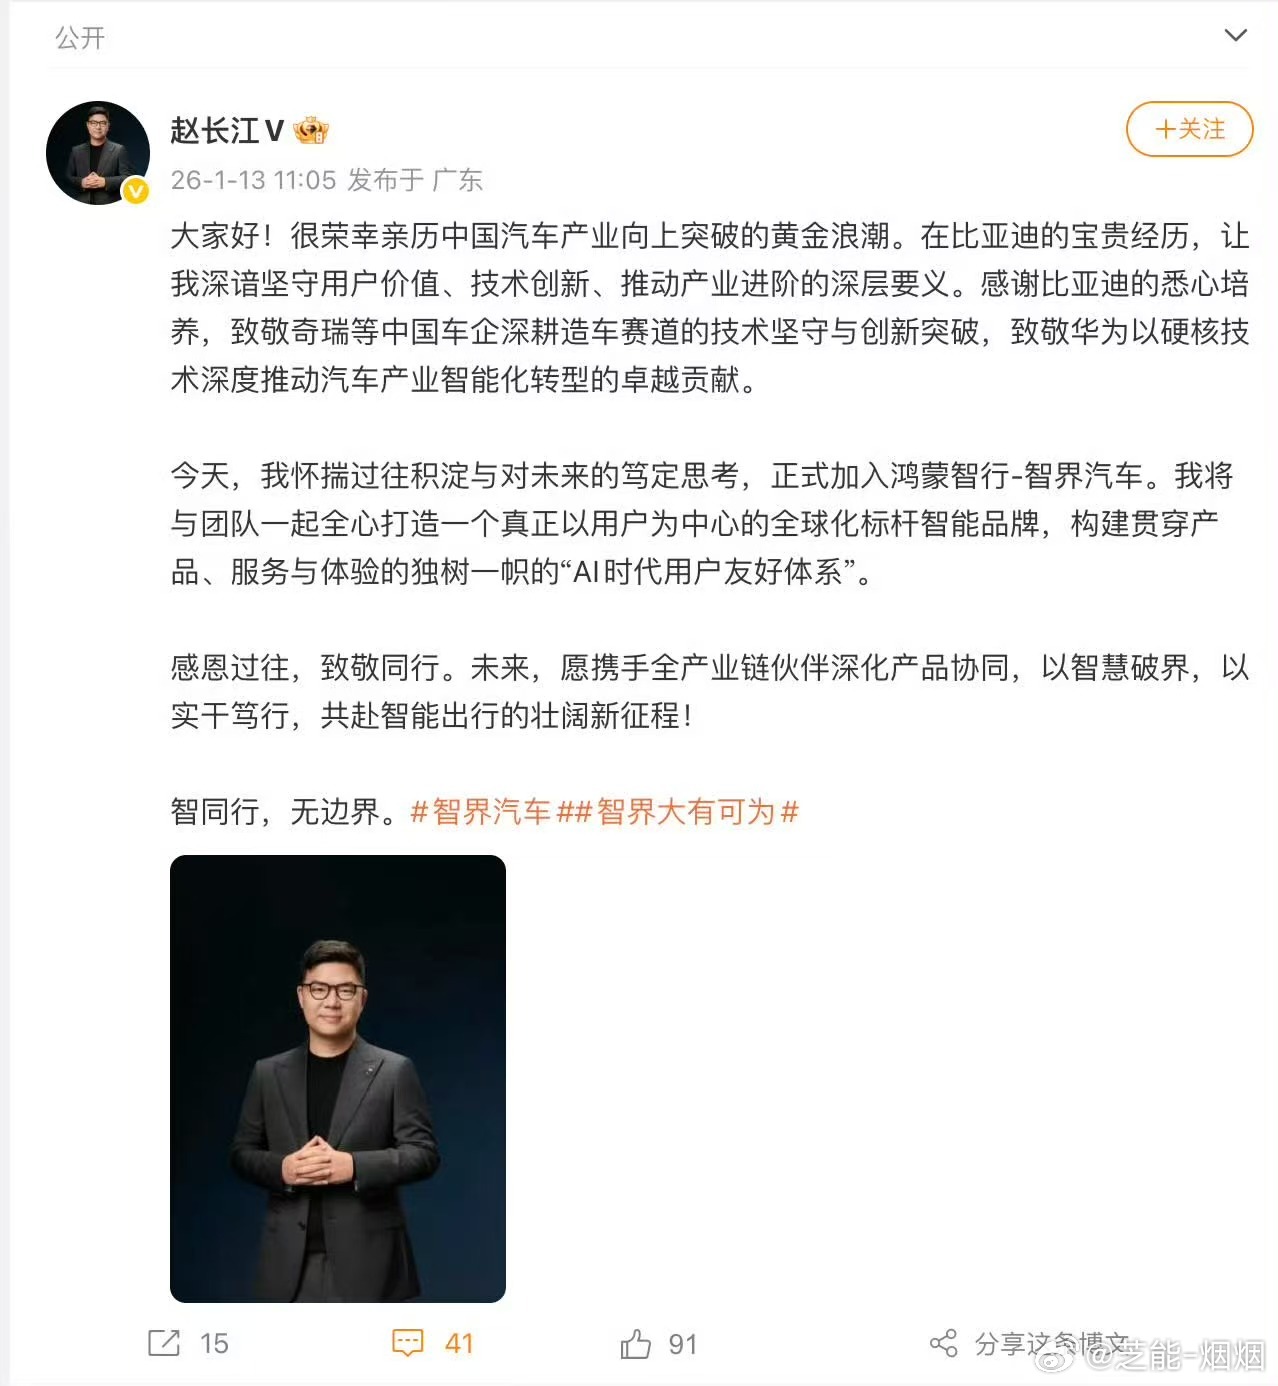Tap the 分享这条博文 share text
The width and height of the screenshot is (1278, 1386).
point(1051,1343)
